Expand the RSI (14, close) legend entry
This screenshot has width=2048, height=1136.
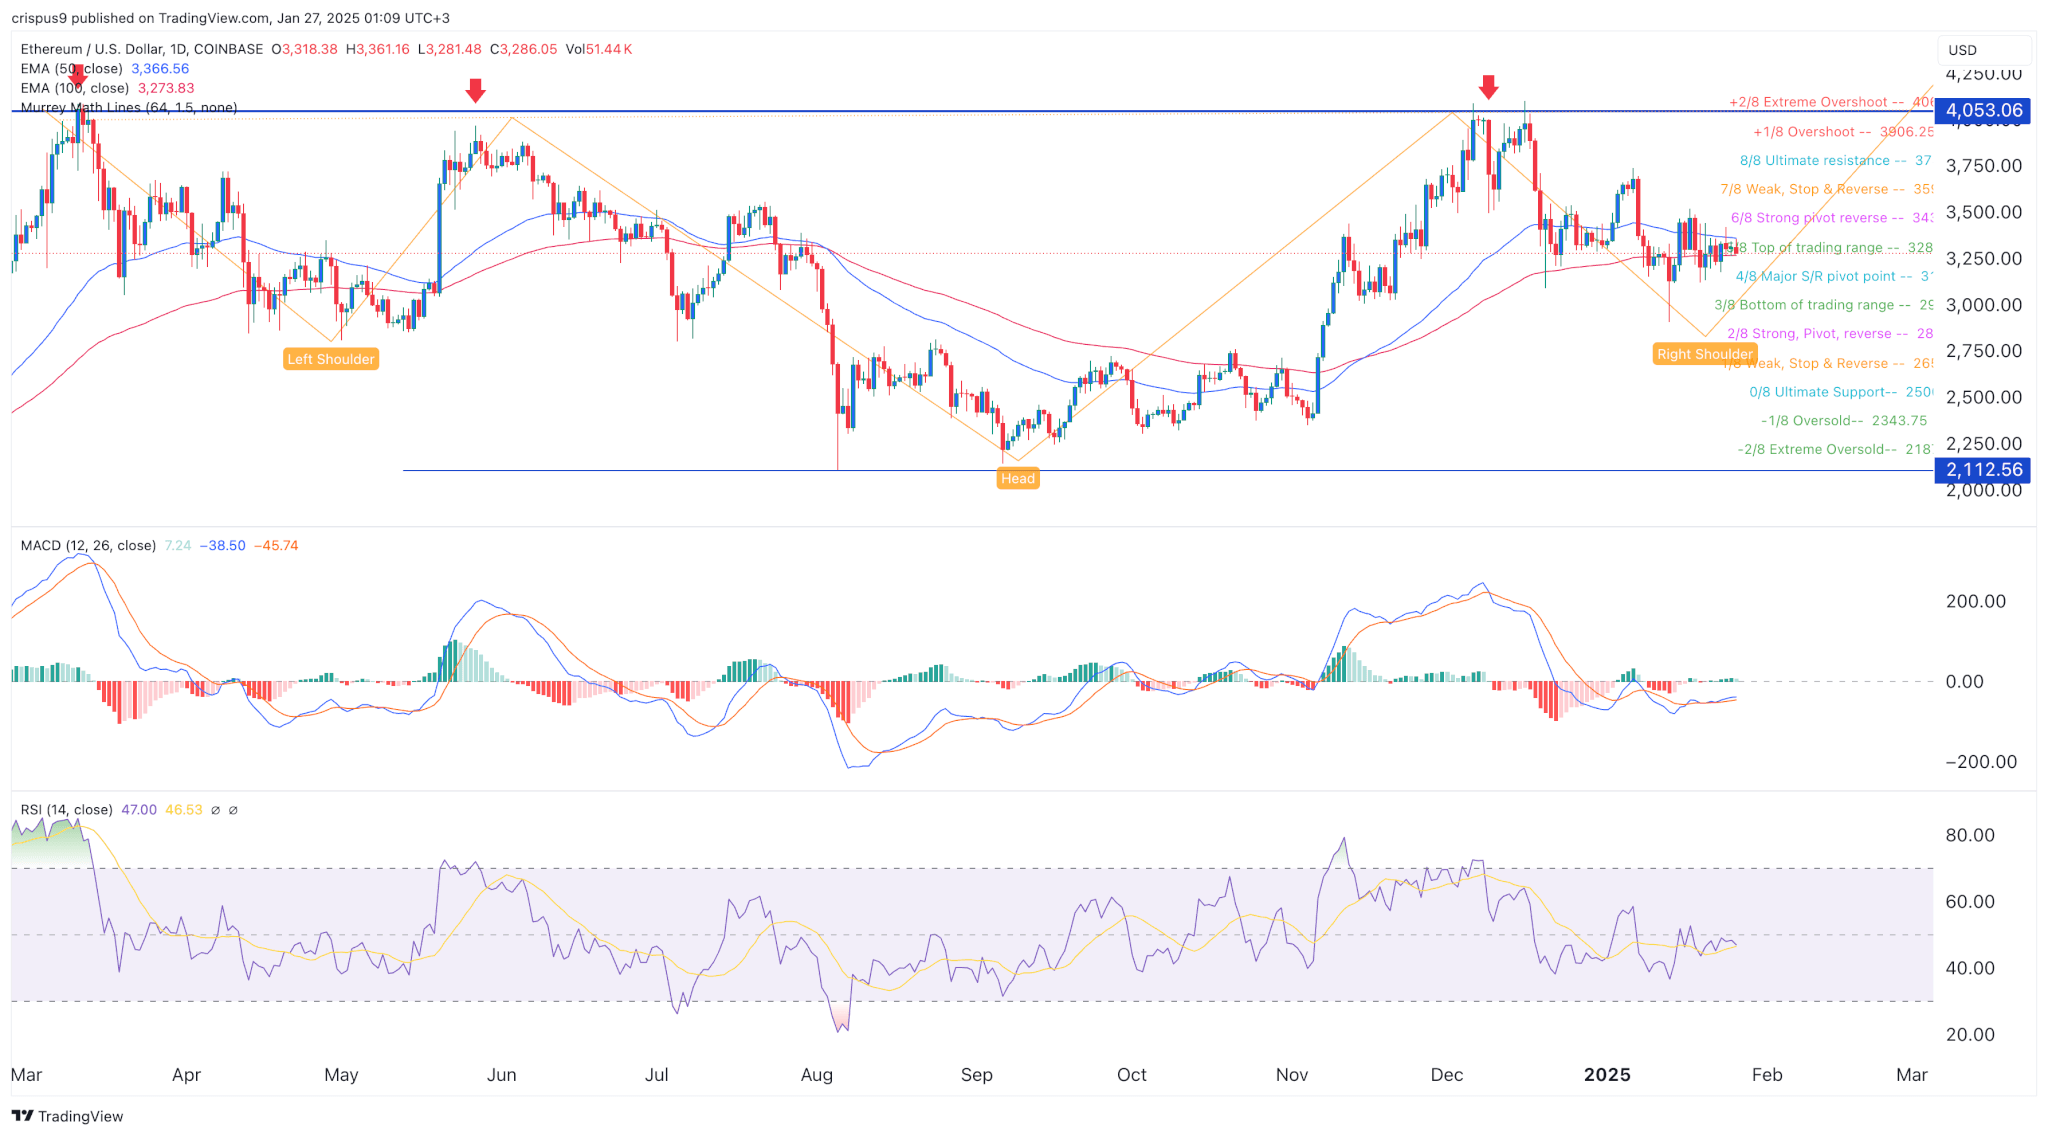(x=67, y=810)
